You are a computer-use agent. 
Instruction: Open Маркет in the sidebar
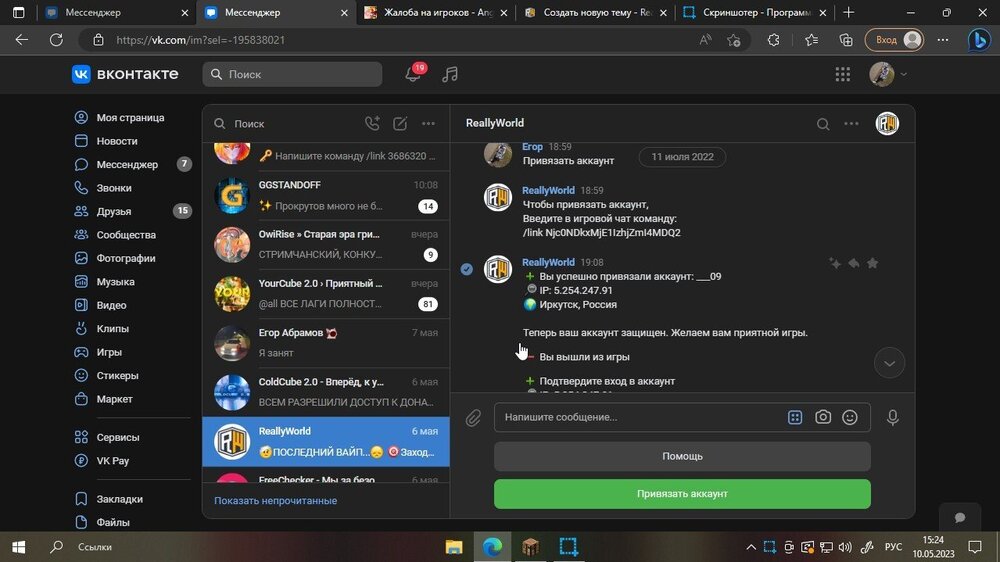click(x=114, y=399)
